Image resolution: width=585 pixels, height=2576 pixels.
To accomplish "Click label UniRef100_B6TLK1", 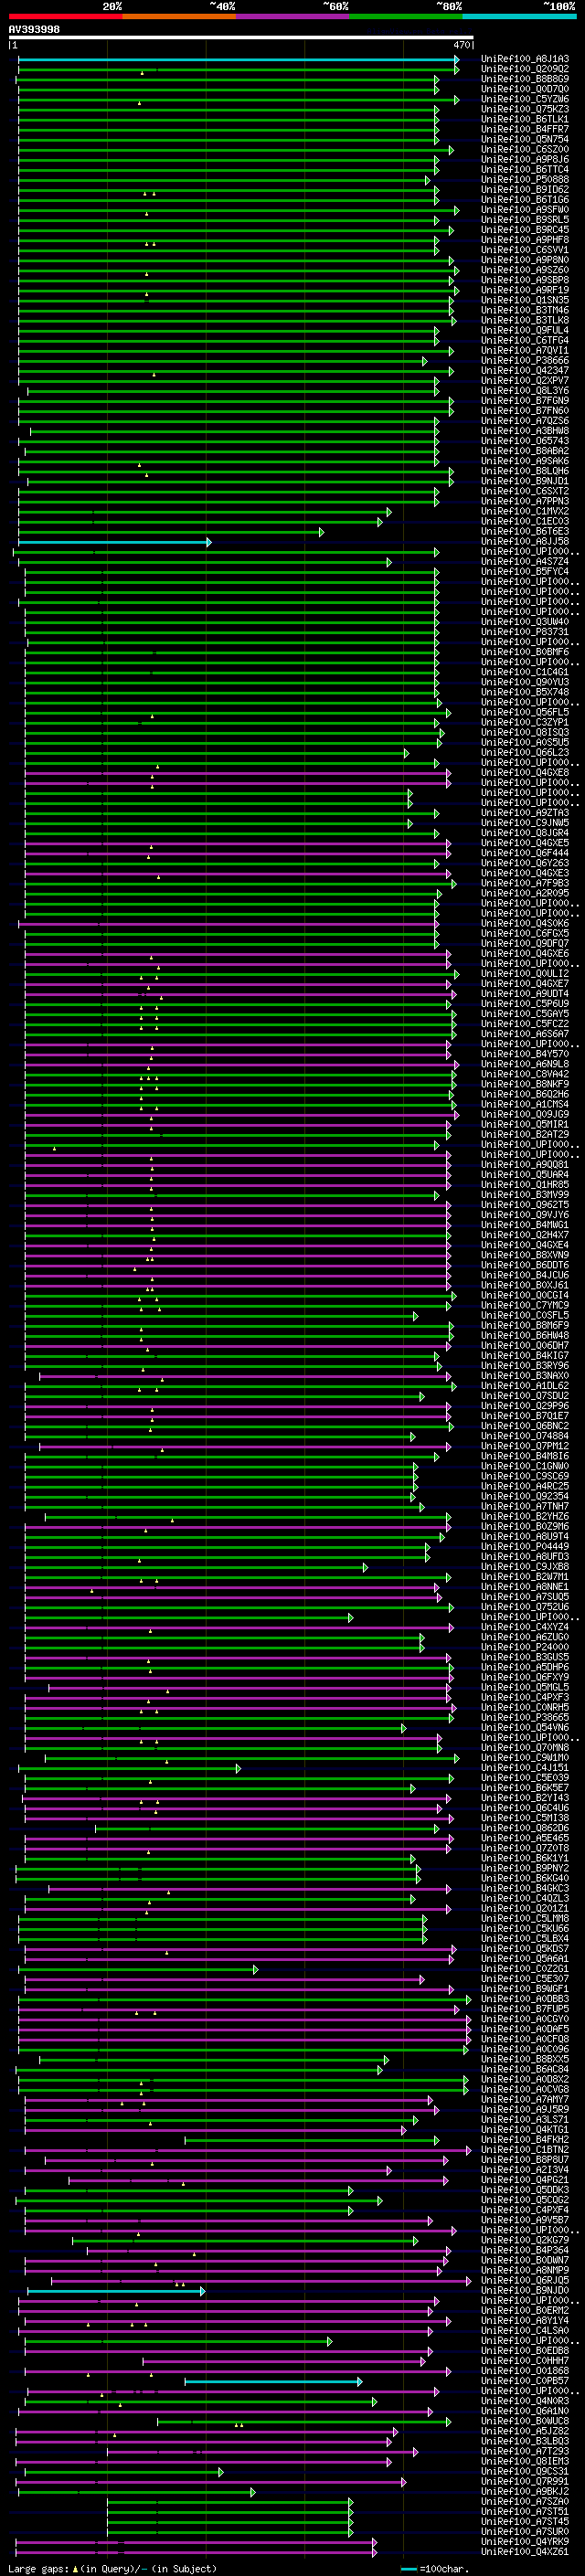I will pos(525,119).
